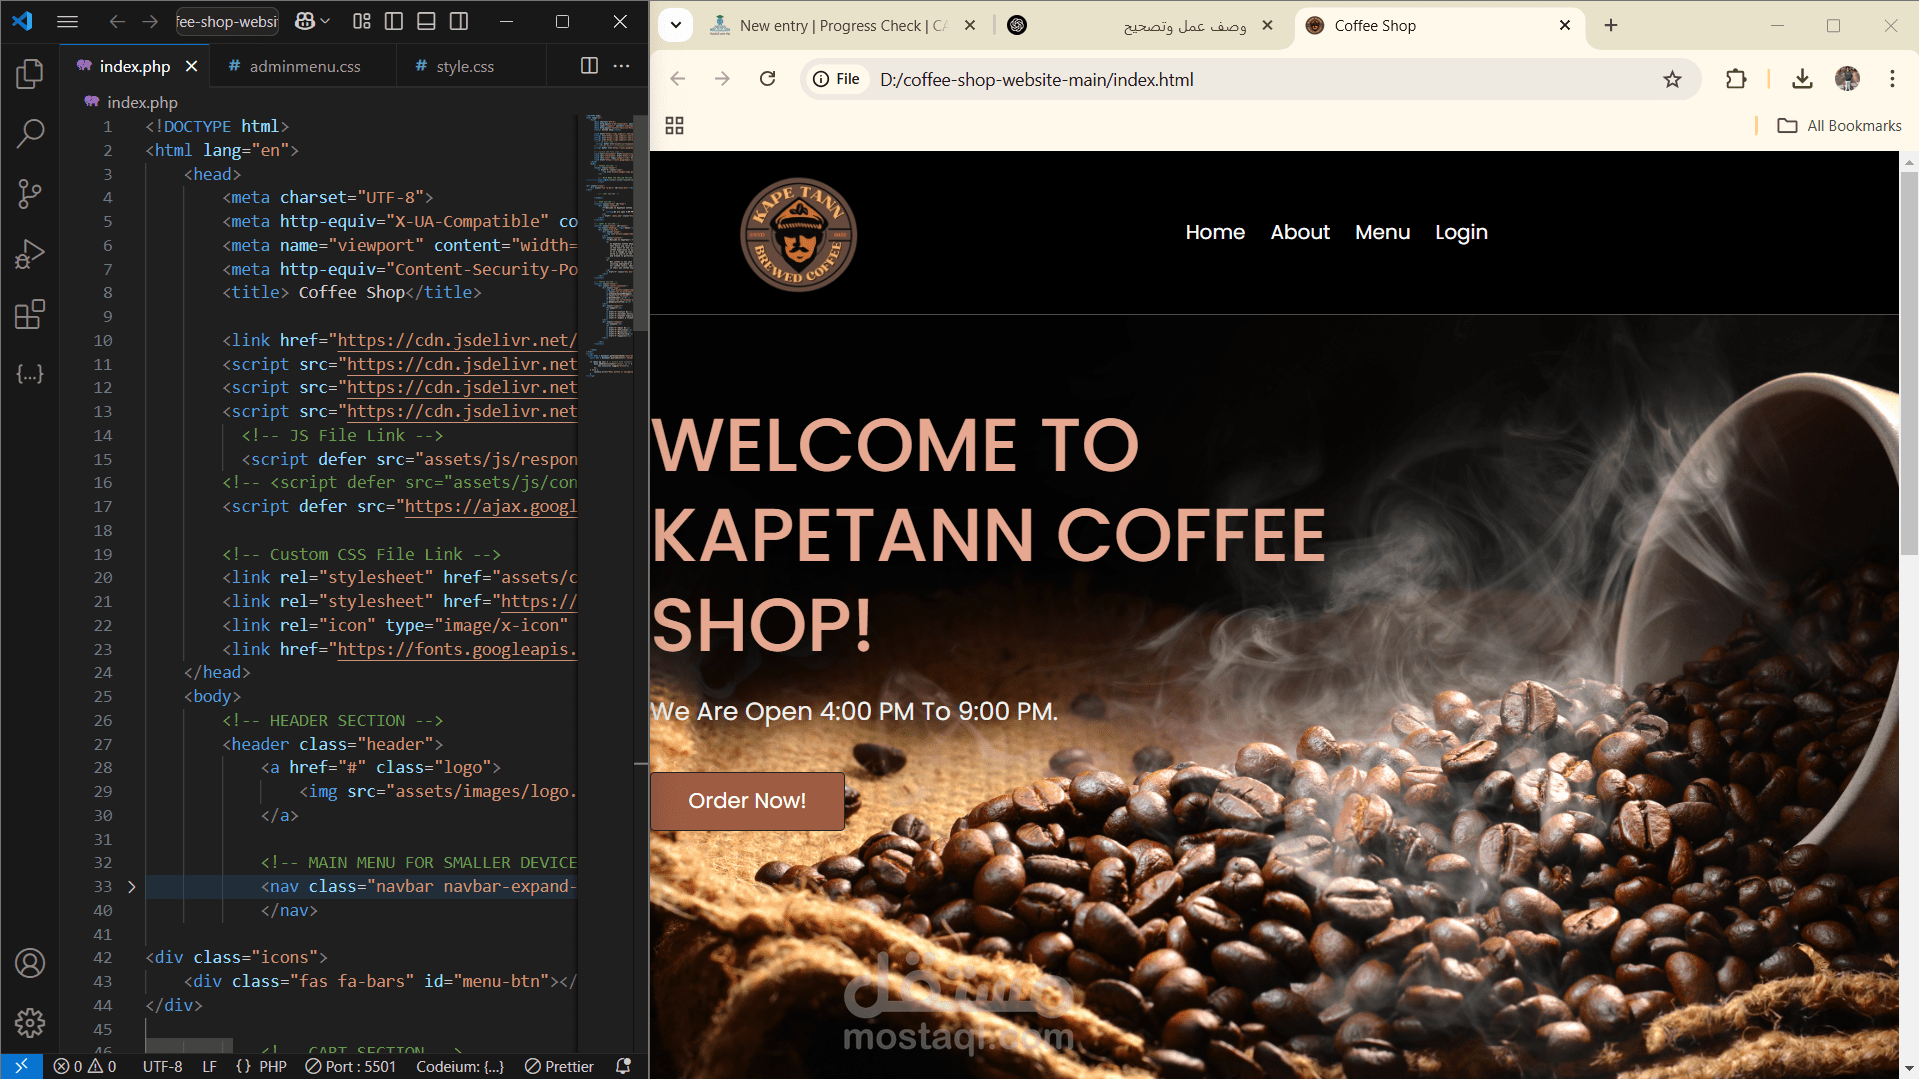Open the Menu navigation link
Image resolution: width=1919 pixels, height=1079 pixels.
(1382, 232)
